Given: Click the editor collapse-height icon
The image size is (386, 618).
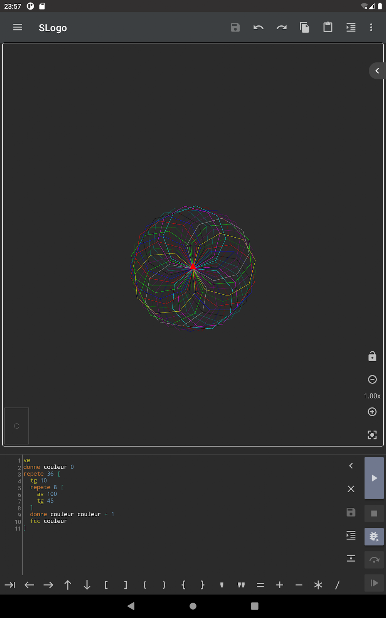Looking at the screenshot, I should click(x=351, y=558).
